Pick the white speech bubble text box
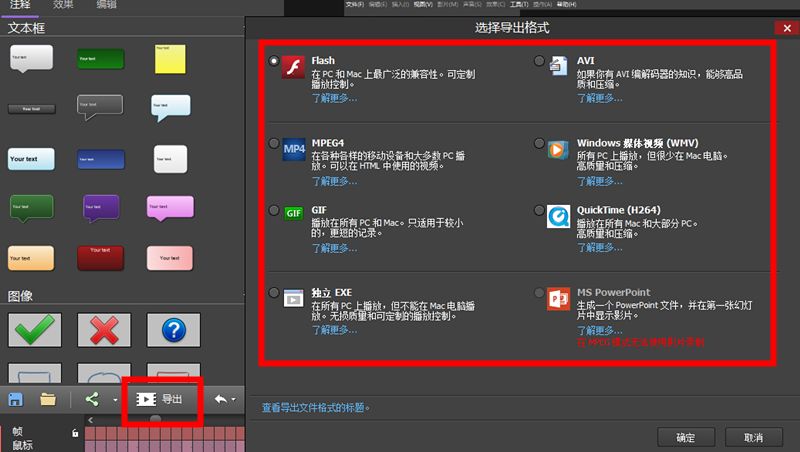 (31, 58)
